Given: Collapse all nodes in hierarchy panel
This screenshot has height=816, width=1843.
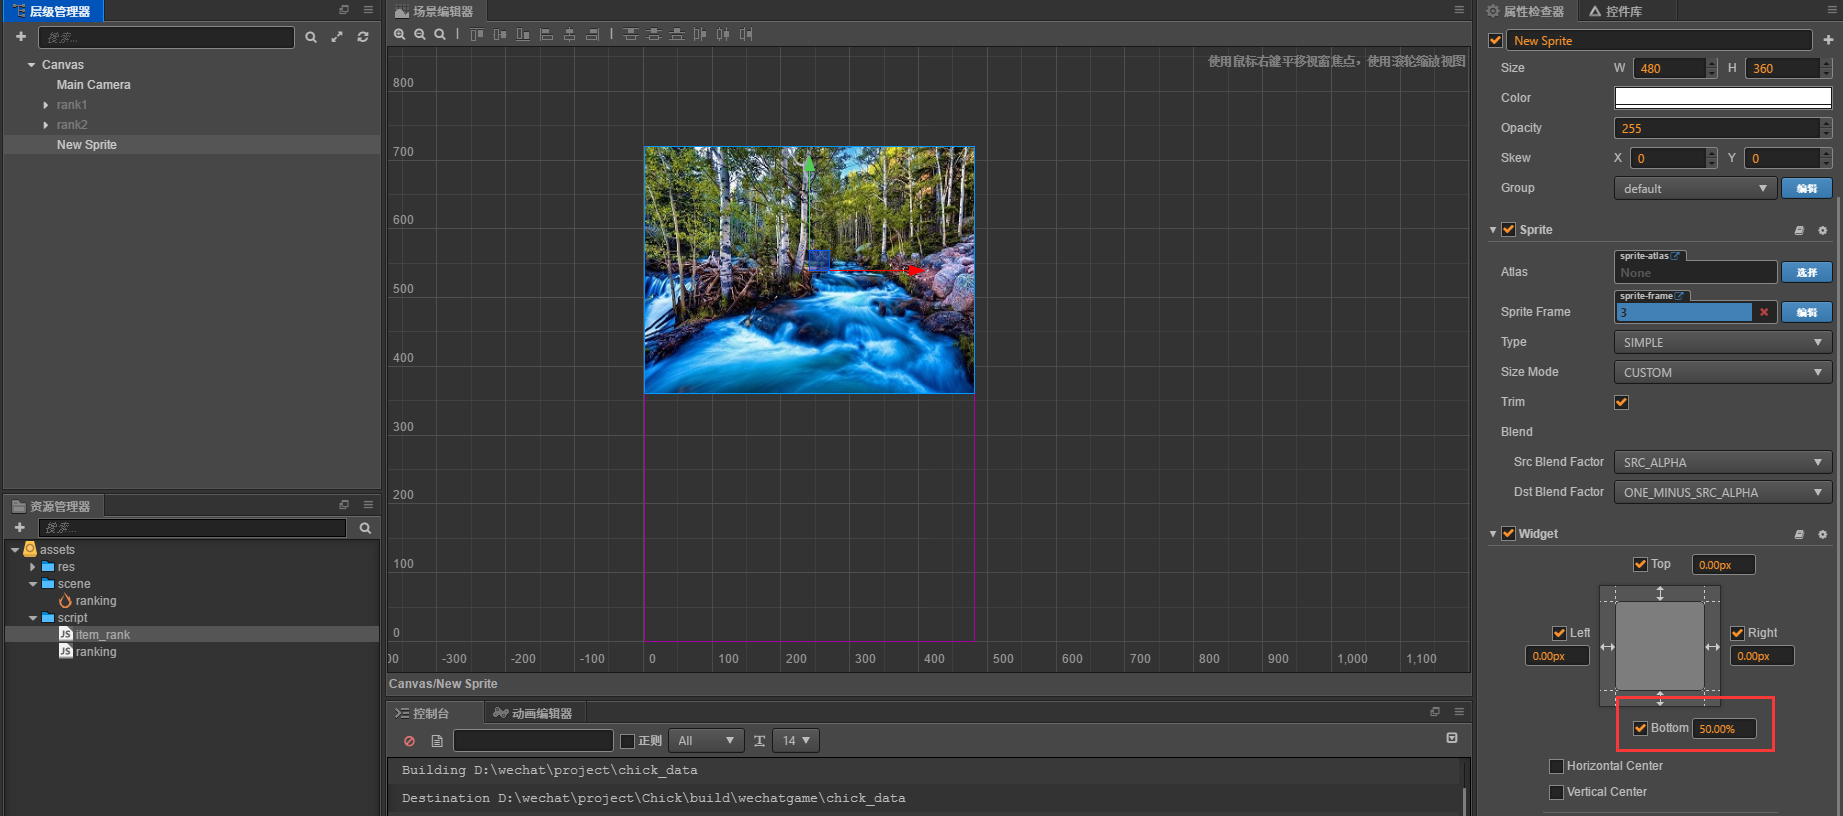Looking at the screenshot, I should click(x=337, y=37).
